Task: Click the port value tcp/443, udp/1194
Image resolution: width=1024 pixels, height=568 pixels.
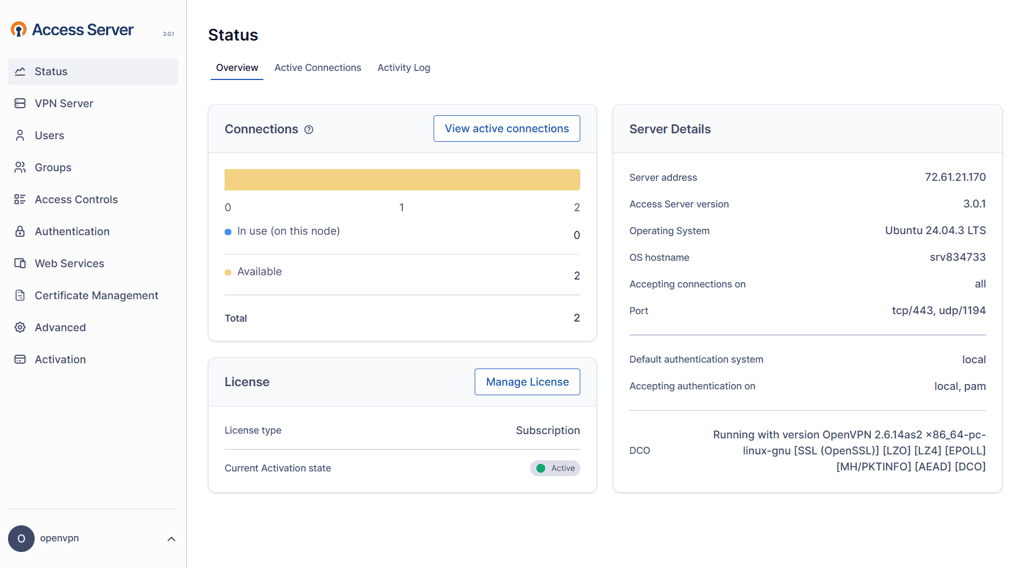Action: tap(939, 311)
